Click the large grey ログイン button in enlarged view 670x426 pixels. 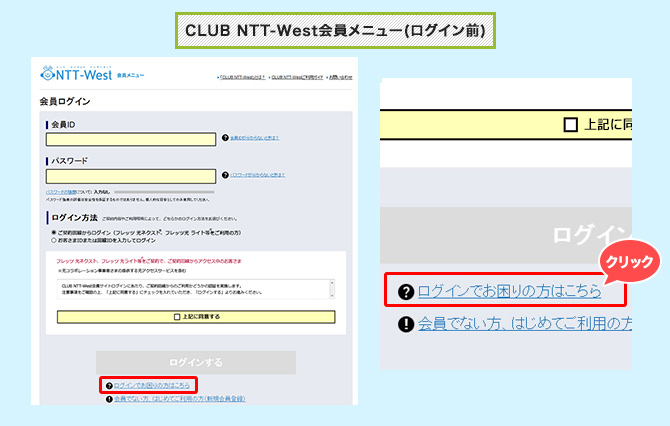[x=506, y=235]
